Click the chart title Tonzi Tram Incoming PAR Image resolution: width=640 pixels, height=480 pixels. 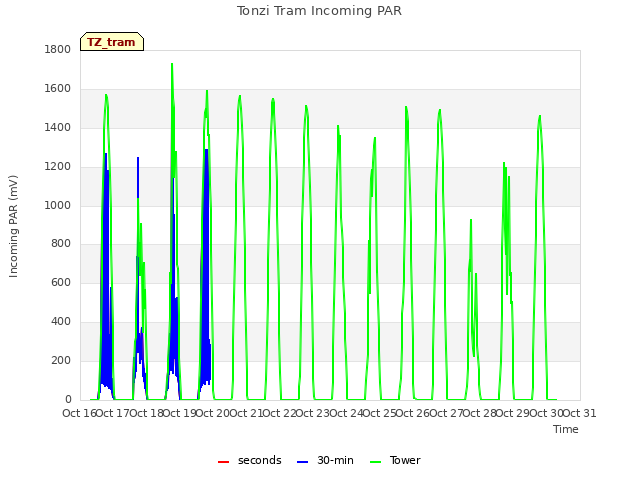[x=319, y=11]
